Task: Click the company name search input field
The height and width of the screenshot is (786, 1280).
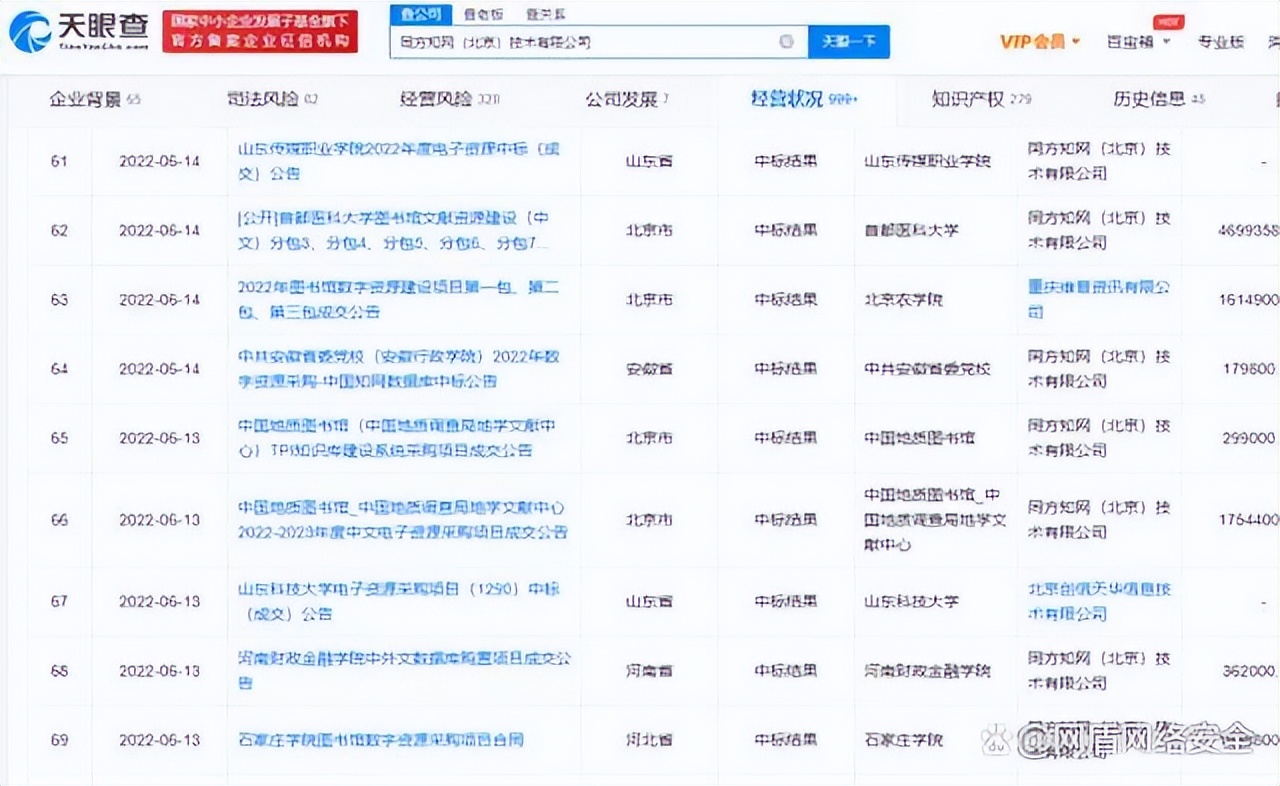Action: coord(580,42)
